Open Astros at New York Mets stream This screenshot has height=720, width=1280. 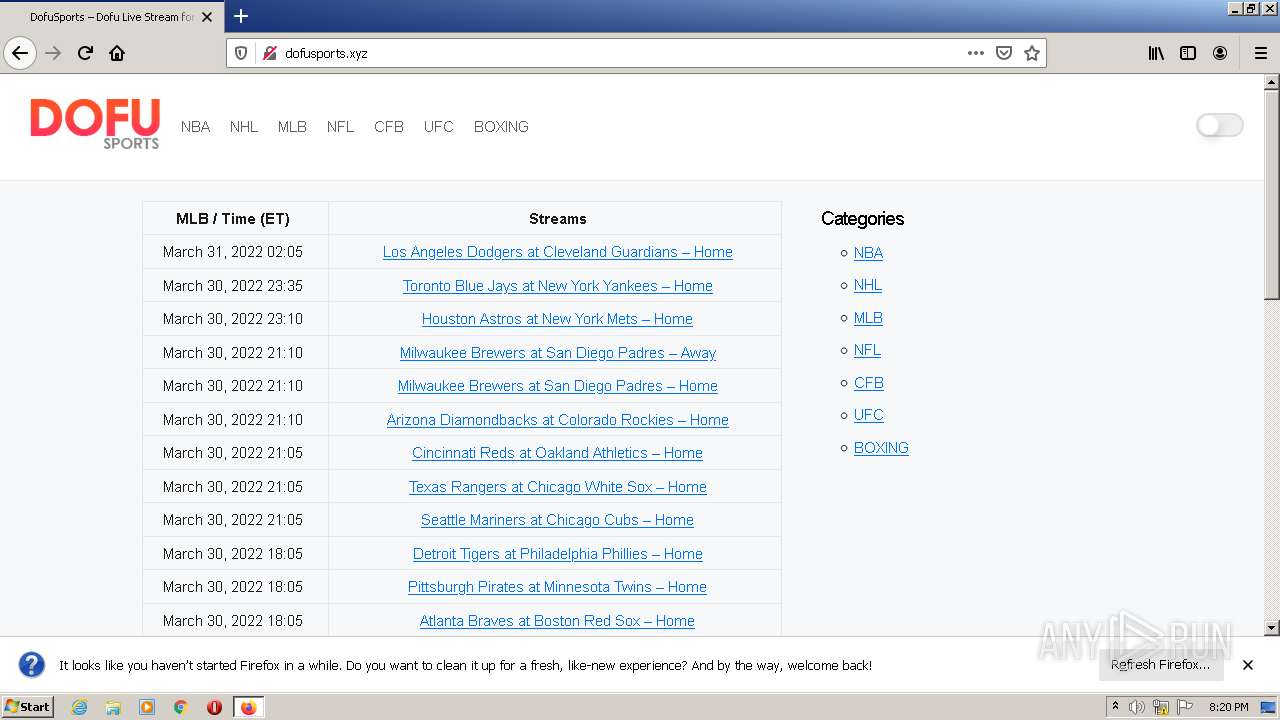[557, 319]
